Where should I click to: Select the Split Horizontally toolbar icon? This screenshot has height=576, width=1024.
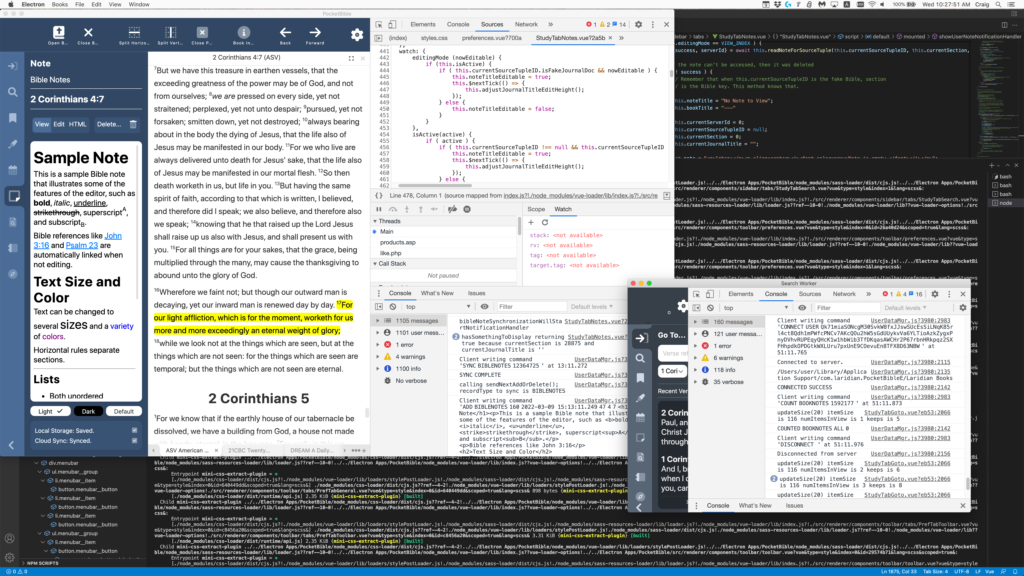[x=134, y=33]
